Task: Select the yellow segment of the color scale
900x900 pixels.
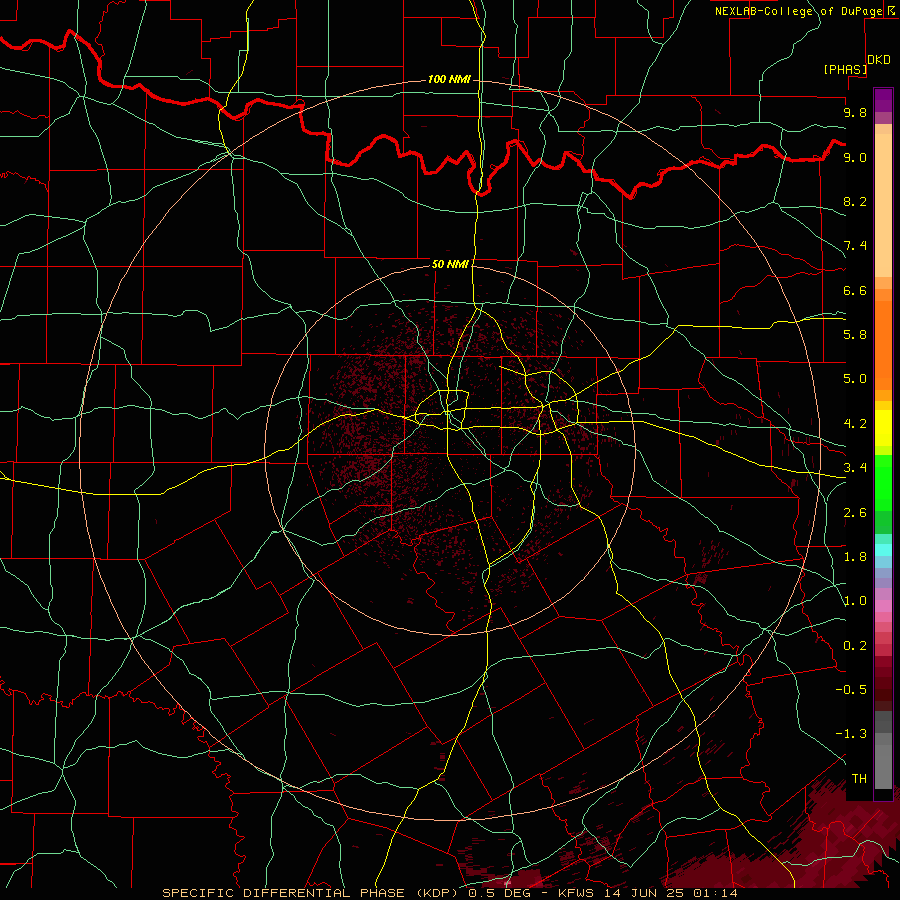Action: coord(883,428)
